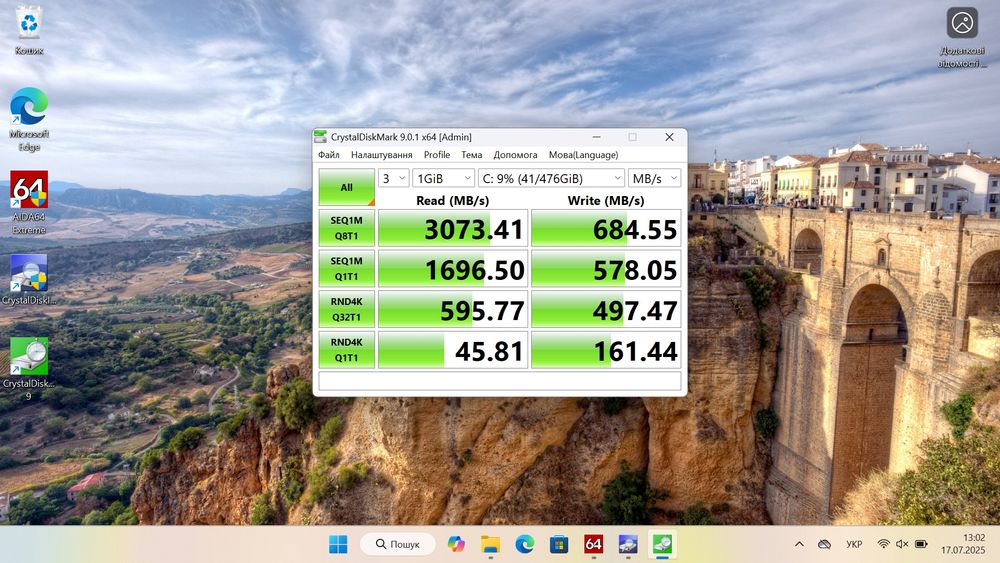Viewport: 1000px width, 563px height.
Task: Click the battery status tray icon
Action: [x=921, y=544]
